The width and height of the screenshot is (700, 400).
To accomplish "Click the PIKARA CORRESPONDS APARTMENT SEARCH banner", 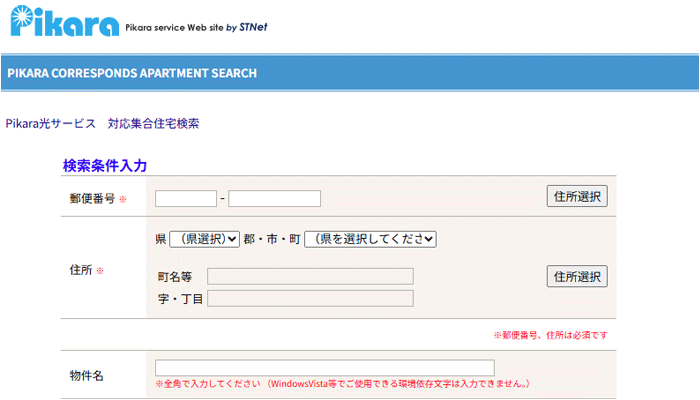I will tap(132, 73).
